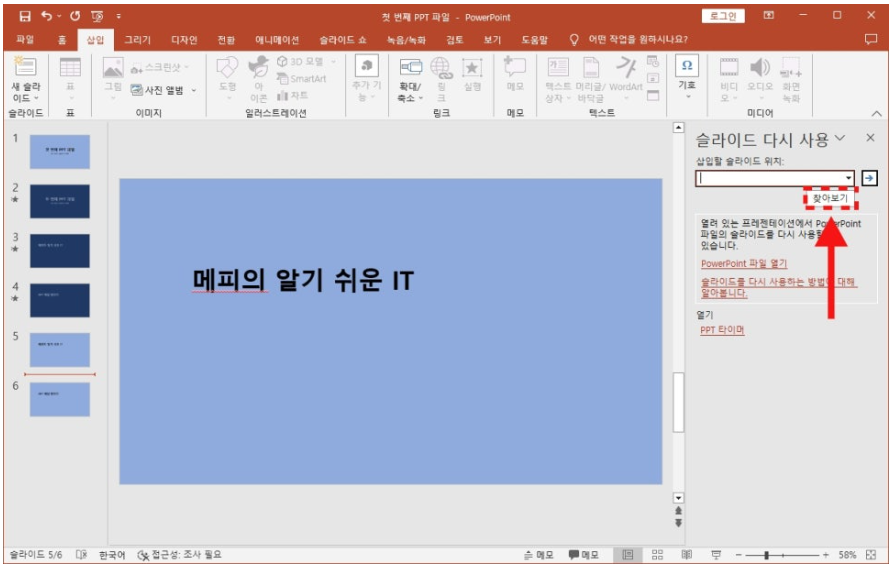Click the 비디오 (Video) icon
The image size is (891, 565).
tap(728, 67)
